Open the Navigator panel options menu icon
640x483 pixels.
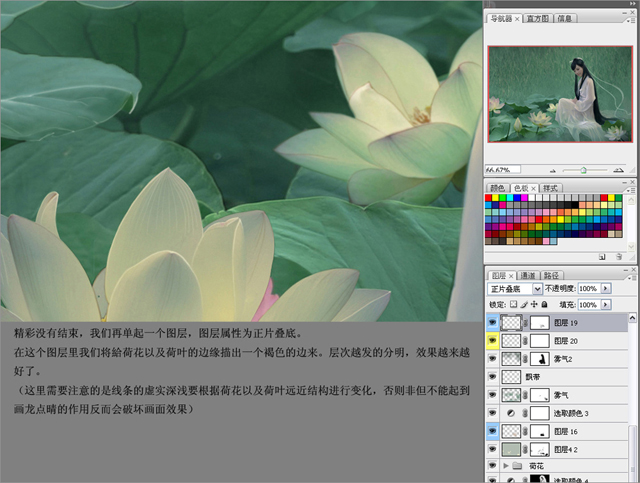click(x=631, y=20)
